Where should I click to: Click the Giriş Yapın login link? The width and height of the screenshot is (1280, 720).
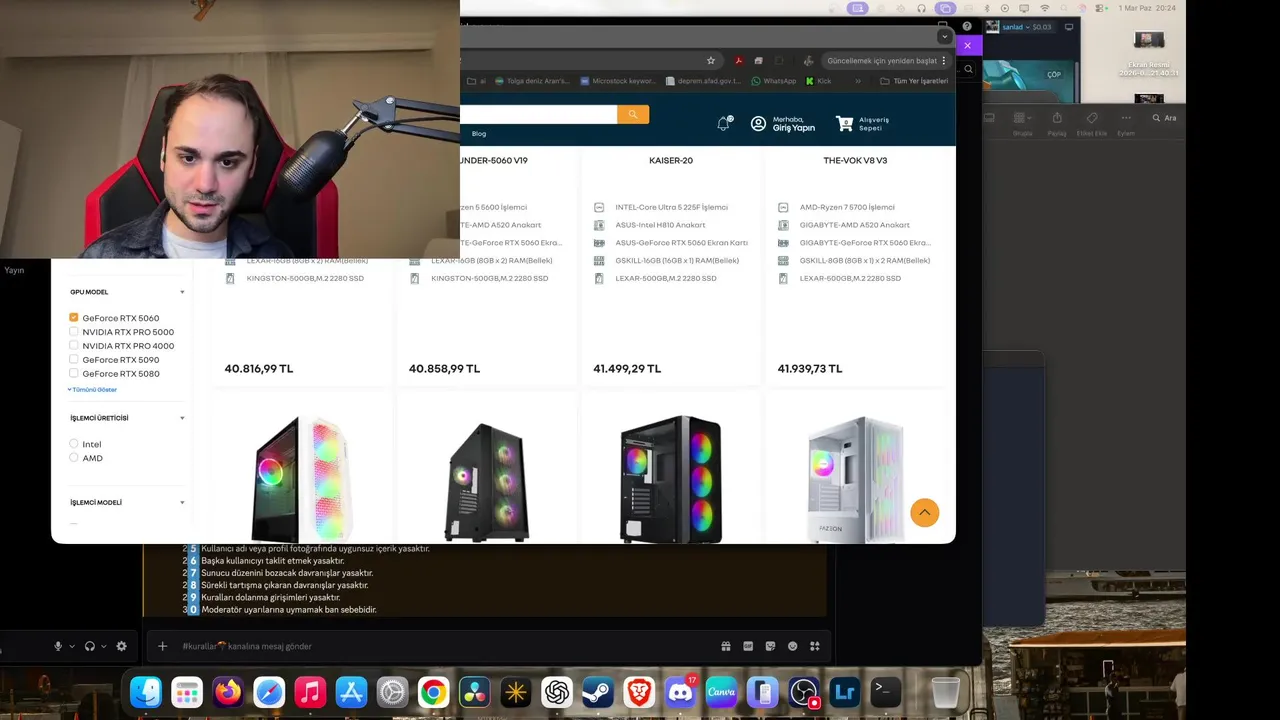coord(794,128)
